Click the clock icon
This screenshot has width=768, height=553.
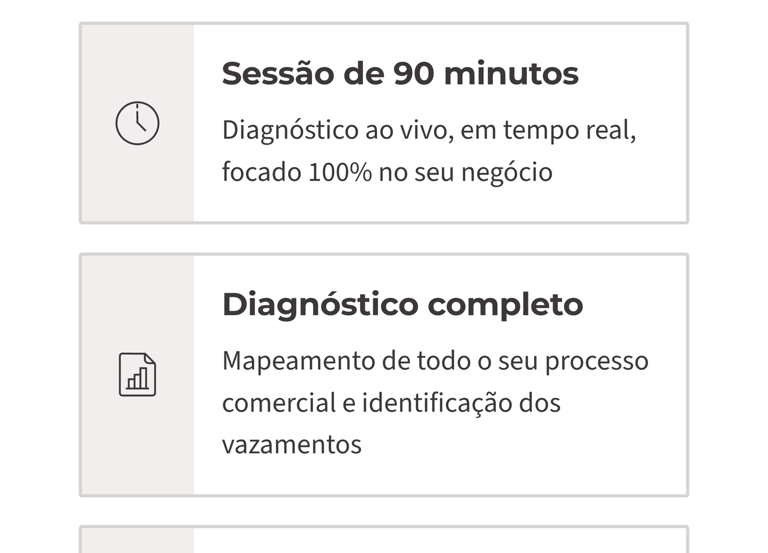(x=137, y=124)
